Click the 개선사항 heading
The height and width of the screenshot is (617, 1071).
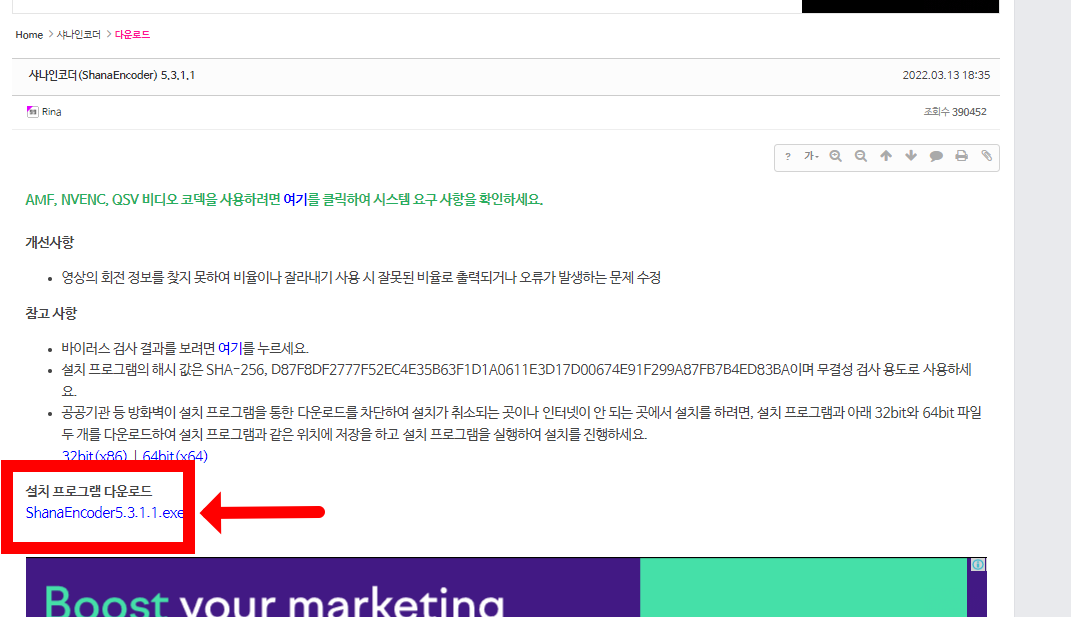click(x=50, y=243)
